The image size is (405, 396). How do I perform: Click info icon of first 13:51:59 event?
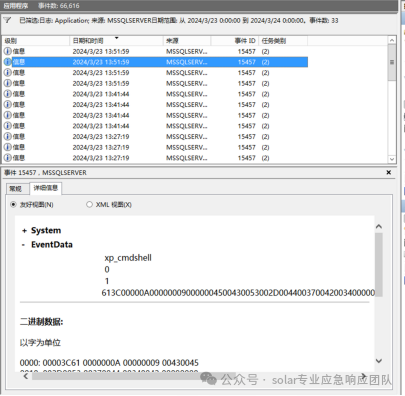click(7, 51)
